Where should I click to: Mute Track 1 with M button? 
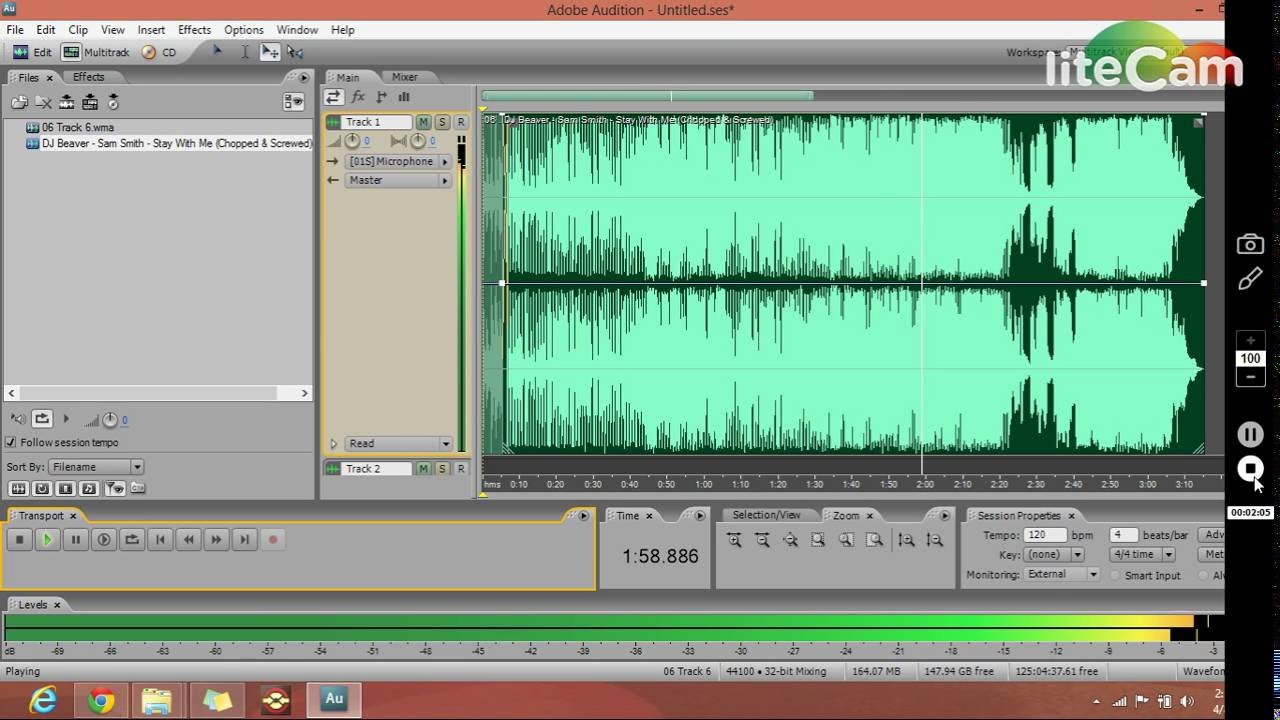(x=424, y=122)
